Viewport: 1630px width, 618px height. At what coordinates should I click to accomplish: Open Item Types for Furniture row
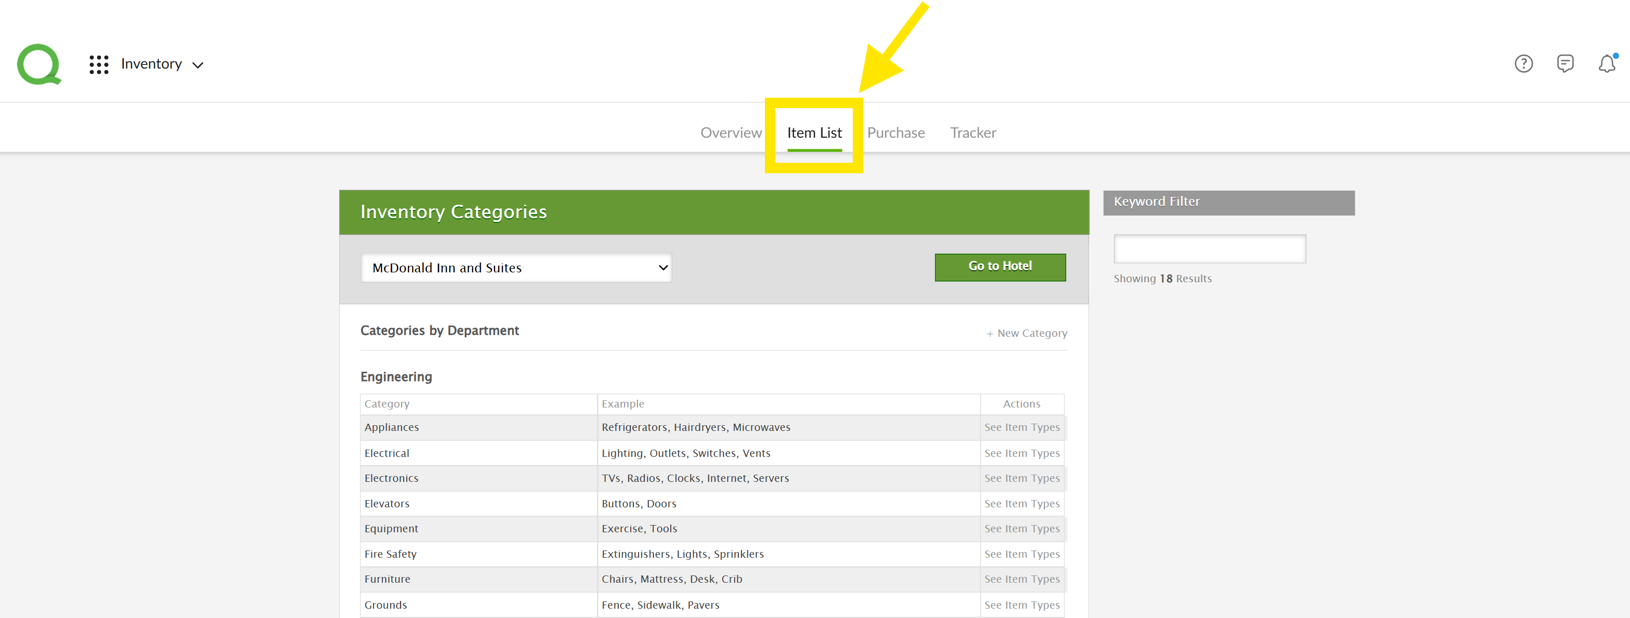[x=1021, y=579]
